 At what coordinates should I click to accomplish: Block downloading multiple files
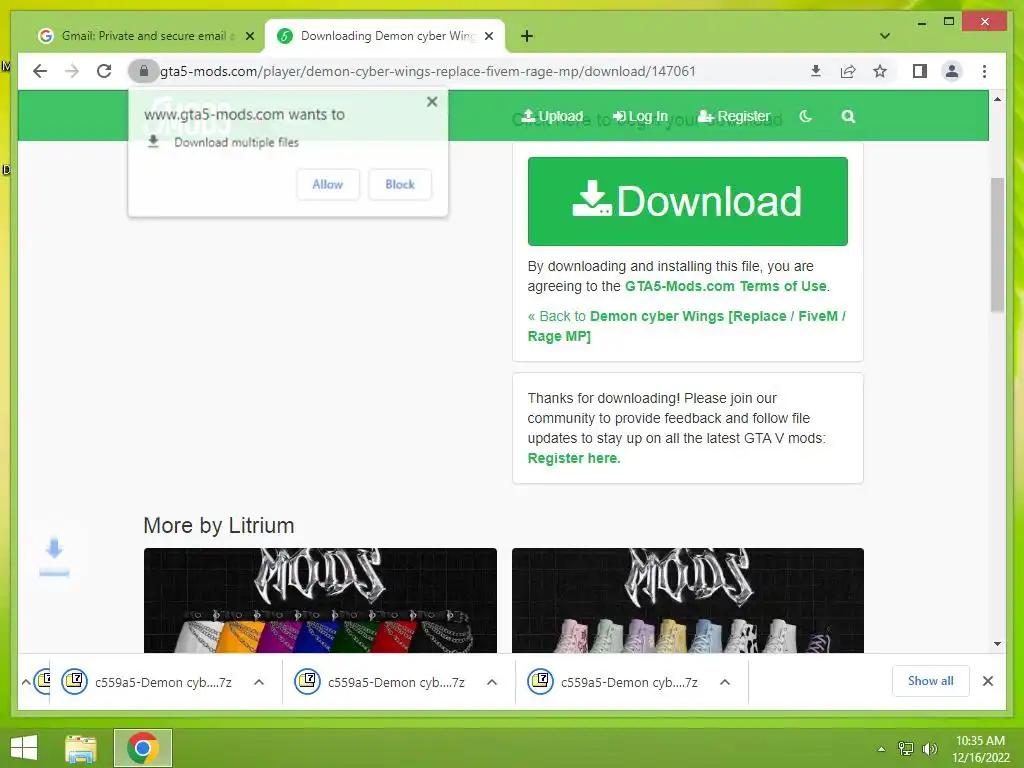click(x=400, y=184)
